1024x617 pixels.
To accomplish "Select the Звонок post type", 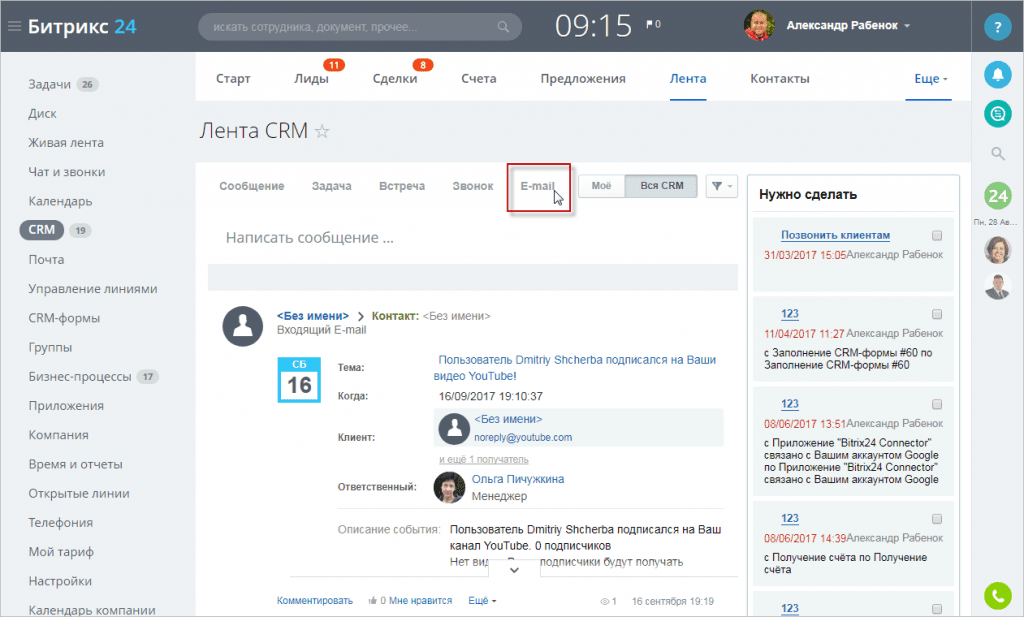I will [473, 186].
